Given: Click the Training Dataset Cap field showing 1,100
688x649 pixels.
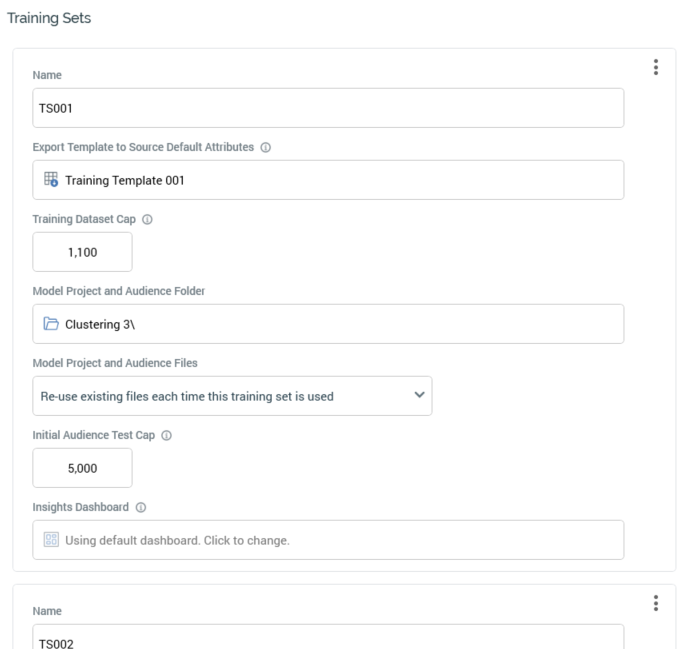Looking at the screenshot, I should coord(82,252).
